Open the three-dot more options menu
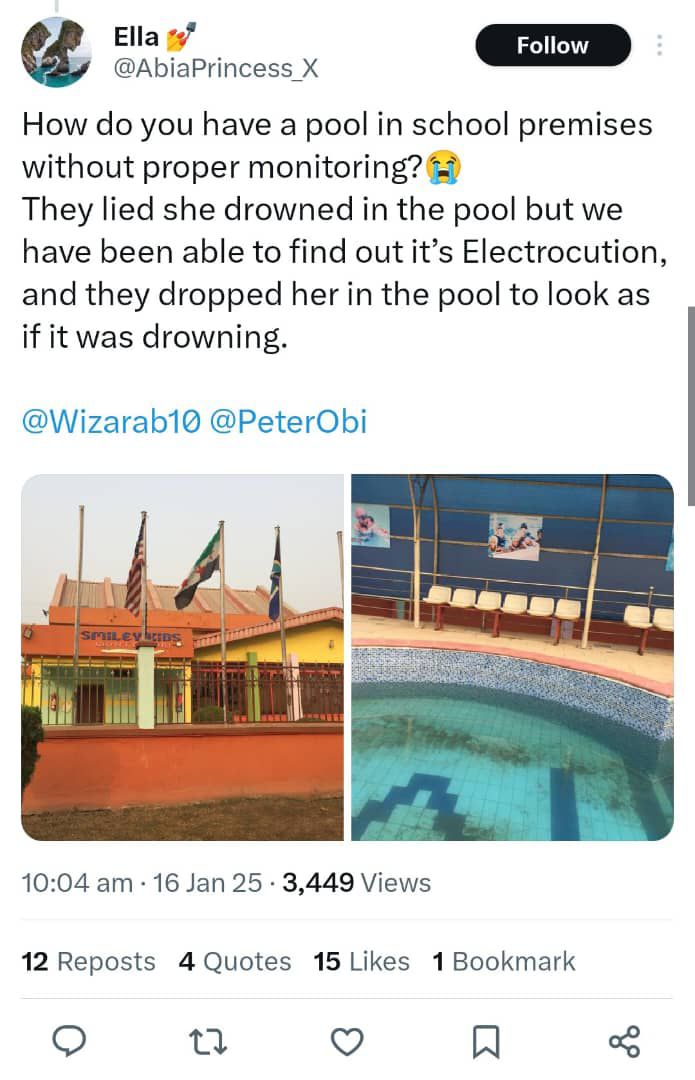Screen dimensions: 695x1080 (659, 46)
